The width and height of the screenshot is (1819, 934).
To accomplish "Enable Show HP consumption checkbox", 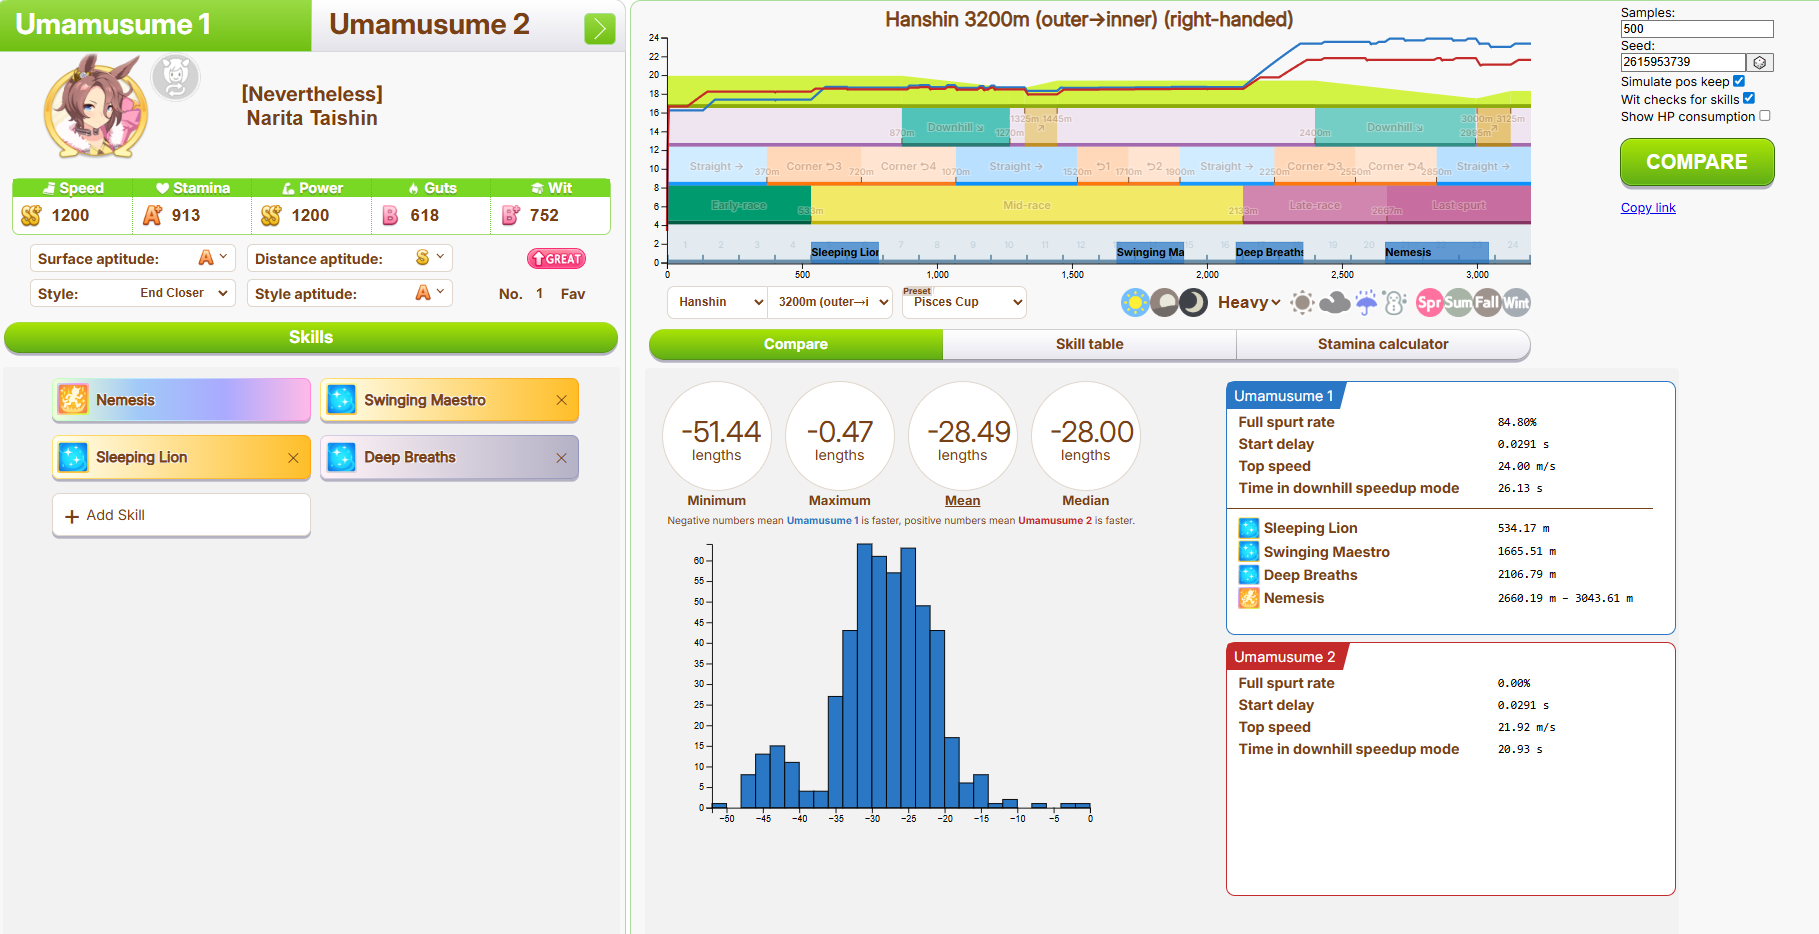I will coord(1765,116).
